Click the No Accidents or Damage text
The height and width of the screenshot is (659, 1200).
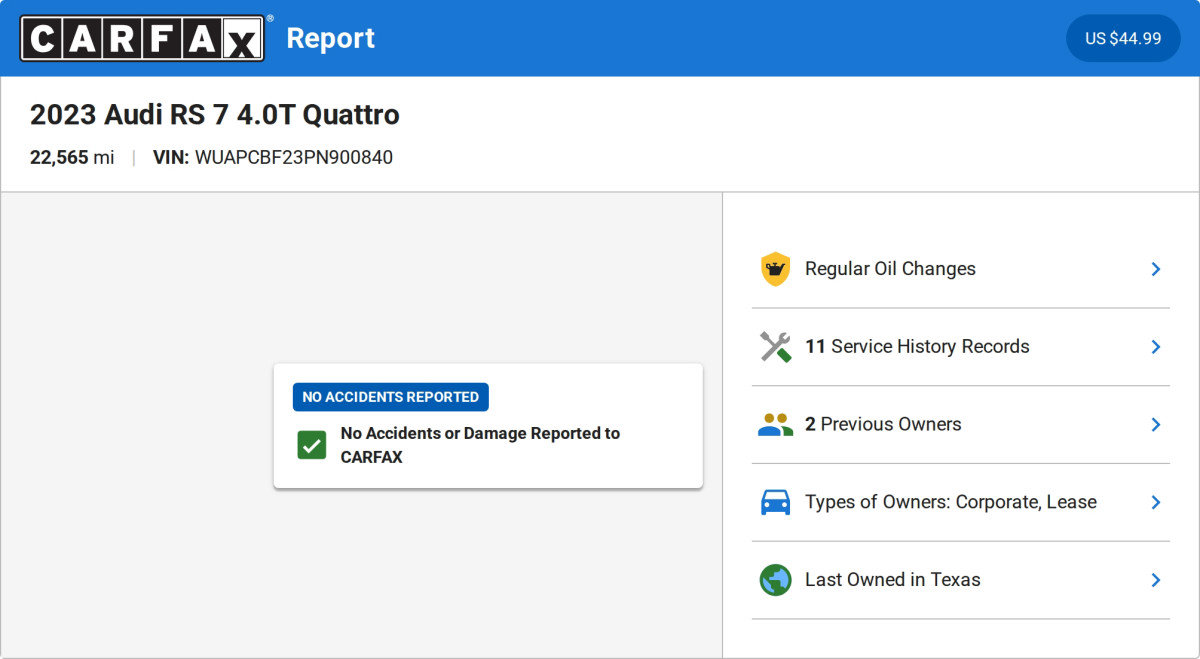(x=480, y=445)
